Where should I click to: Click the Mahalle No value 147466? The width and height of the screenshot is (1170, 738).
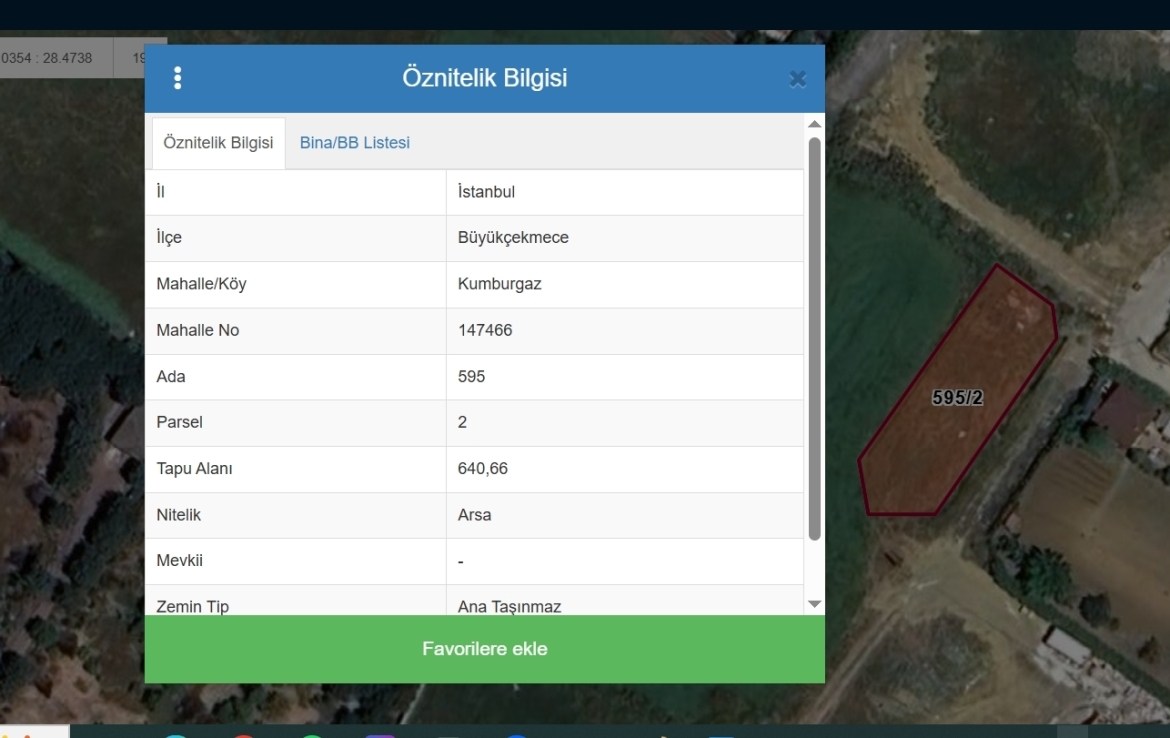click(485, 330)
